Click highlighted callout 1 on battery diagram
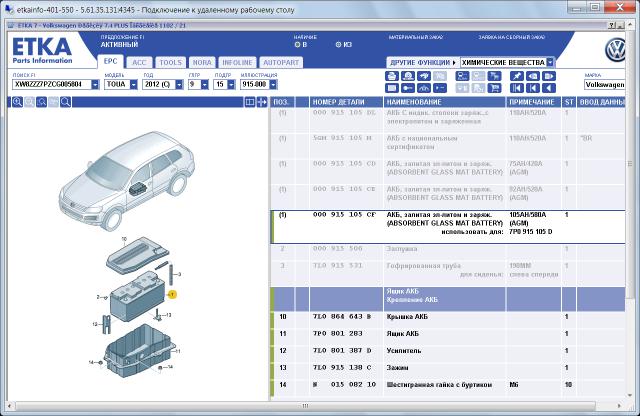This screenshot has height=416, width=640. pyautogui.click(x=172, y=294)
